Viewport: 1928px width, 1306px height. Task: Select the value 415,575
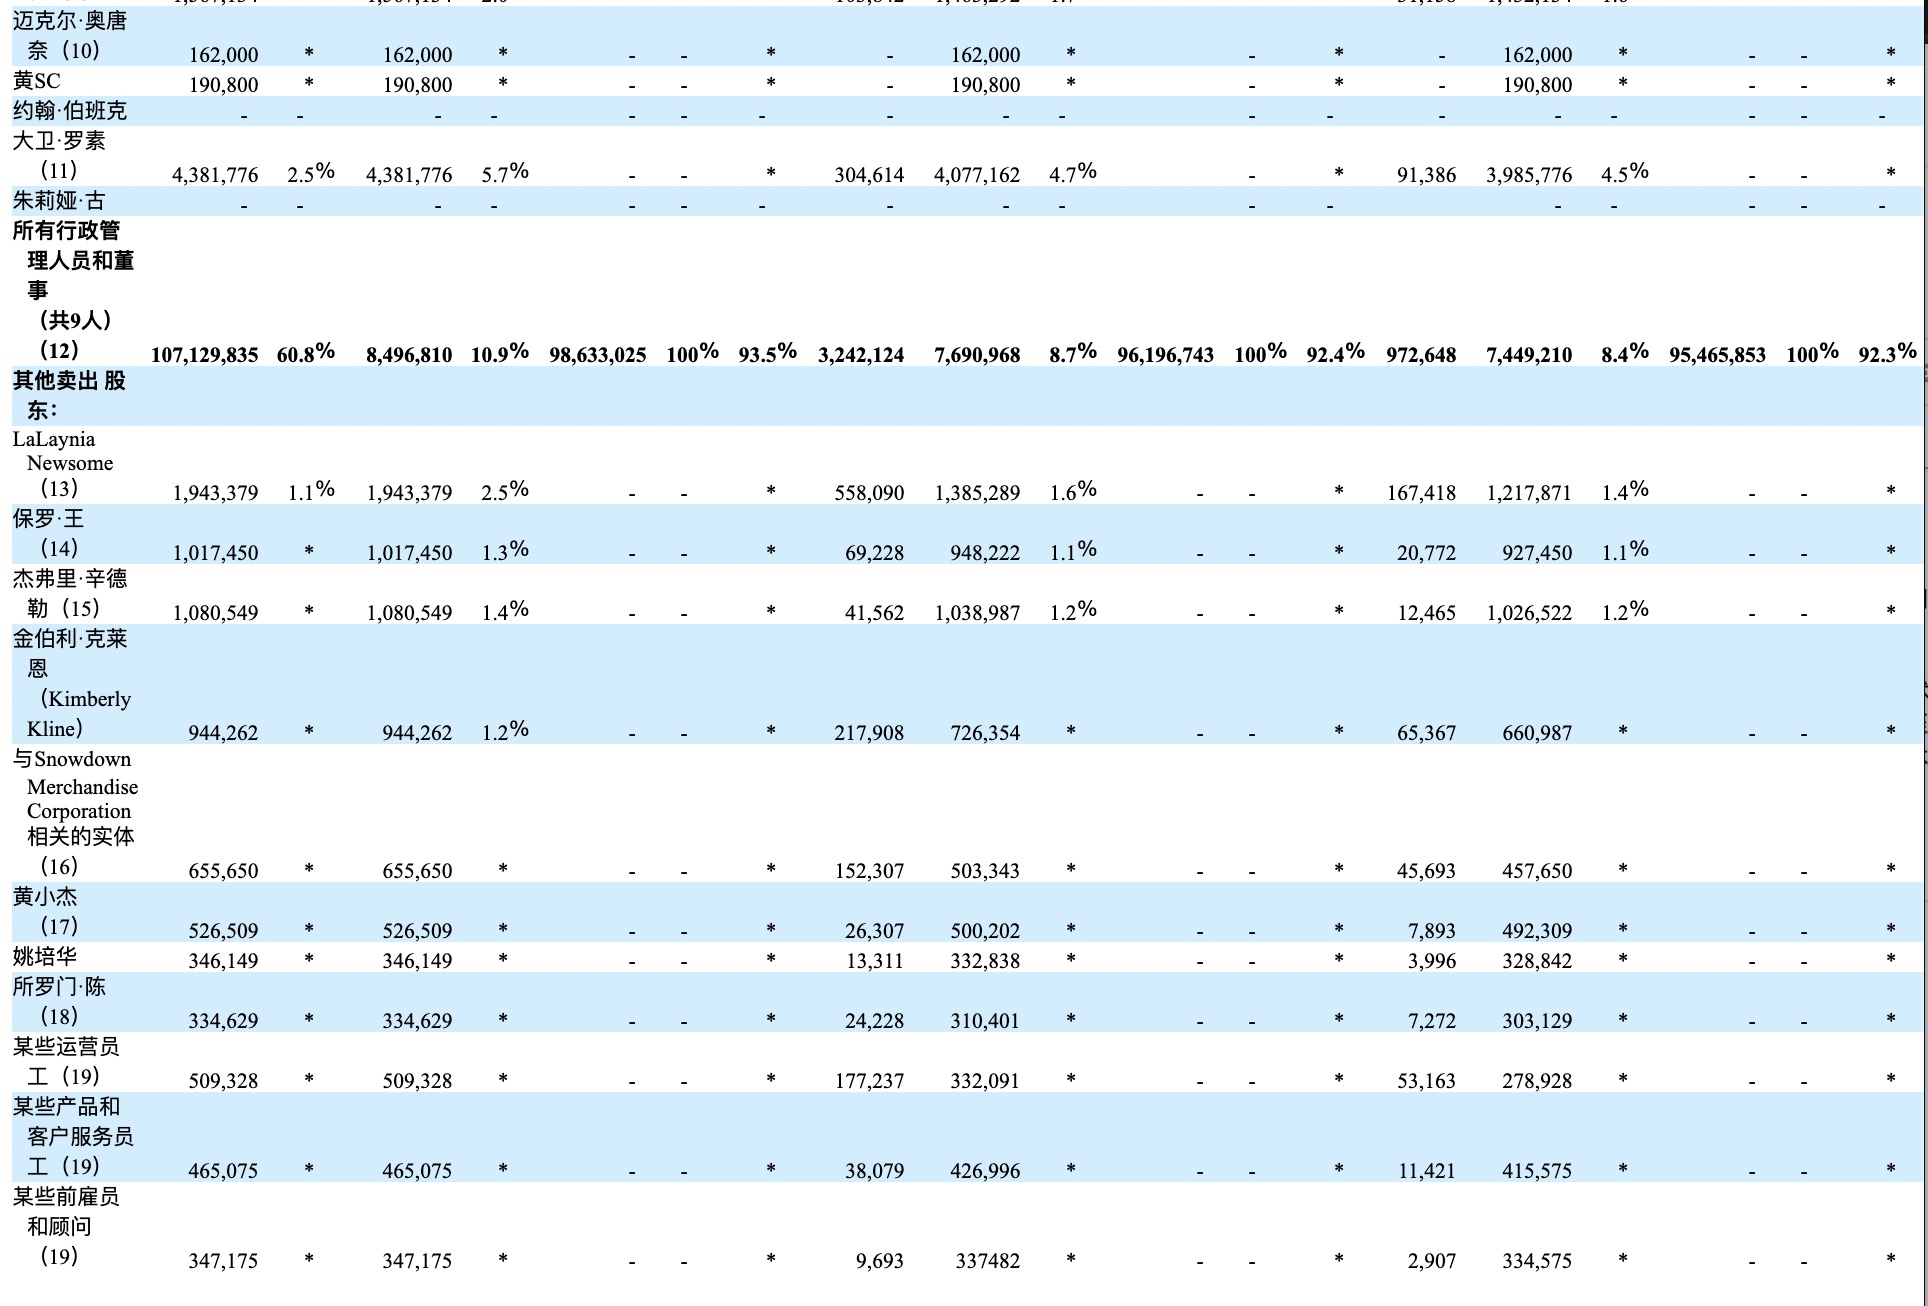1537,1171
